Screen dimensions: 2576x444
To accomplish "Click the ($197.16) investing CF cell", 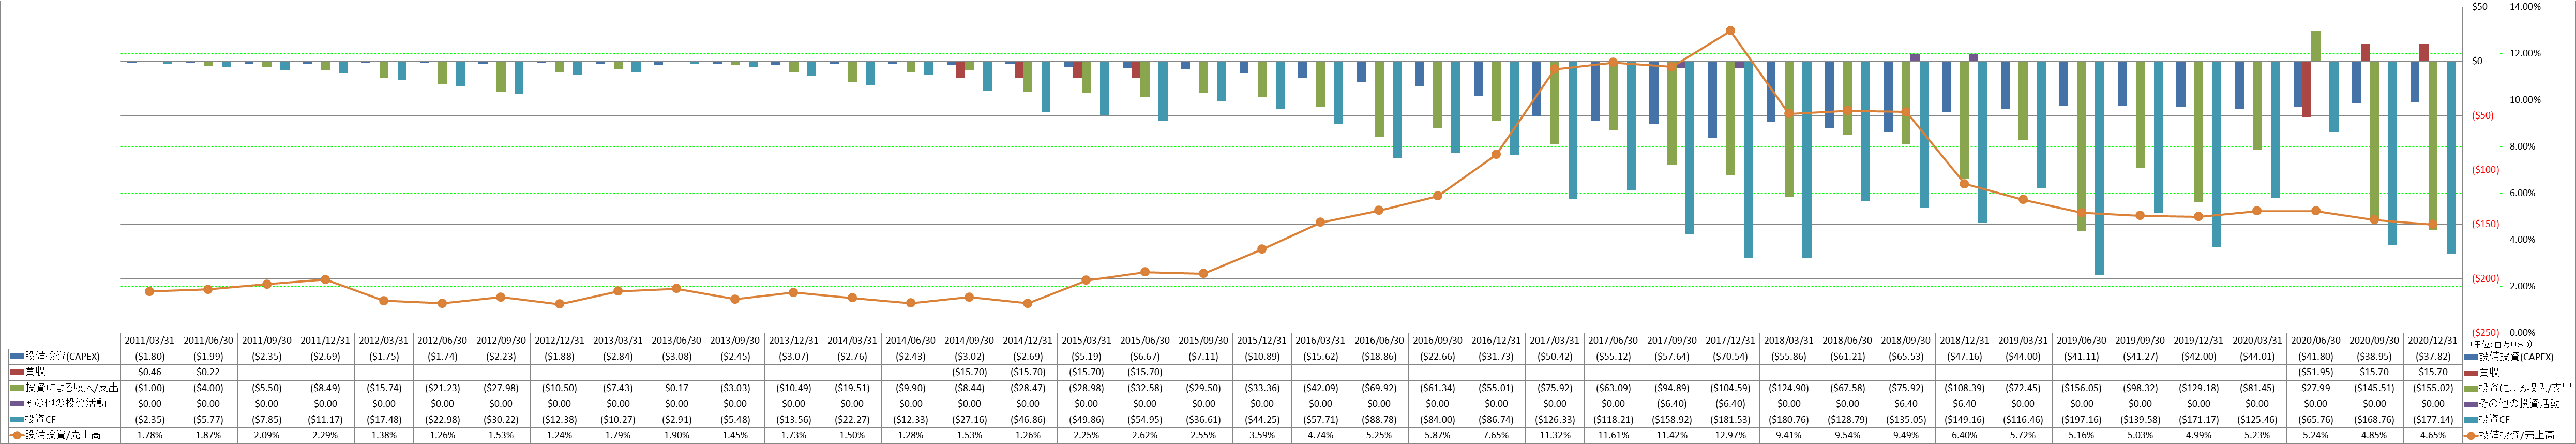I will 2082,420.
